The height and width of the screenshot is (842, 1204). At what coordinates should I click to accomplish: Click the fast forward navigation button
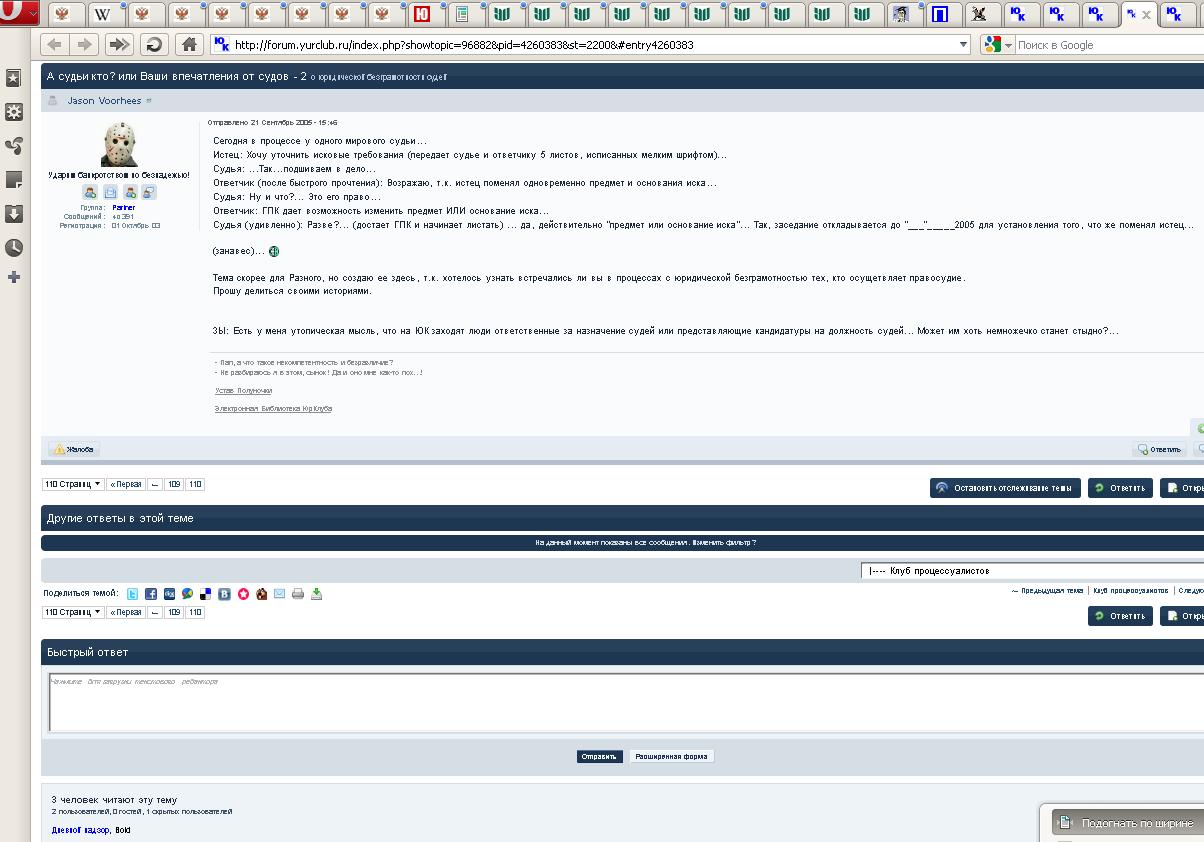click(119, 44)
